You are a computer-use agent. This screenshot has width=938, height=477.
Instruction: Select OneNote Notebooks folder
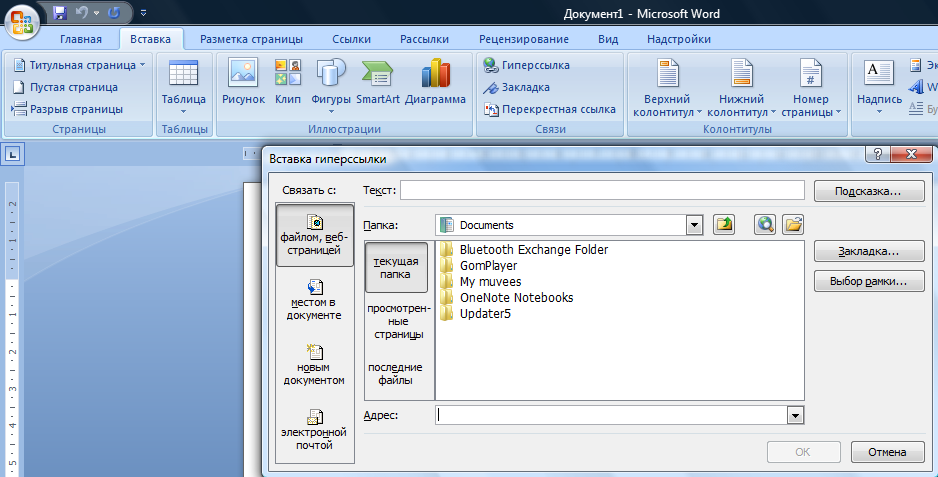pos(507,298)
